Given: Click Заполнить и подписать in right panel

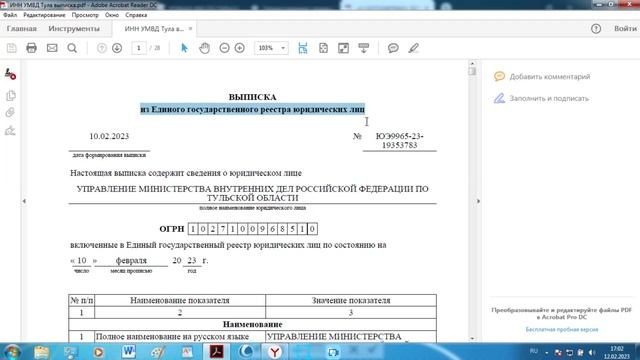Looking at the screenshot, I should (x=541, y=98).
